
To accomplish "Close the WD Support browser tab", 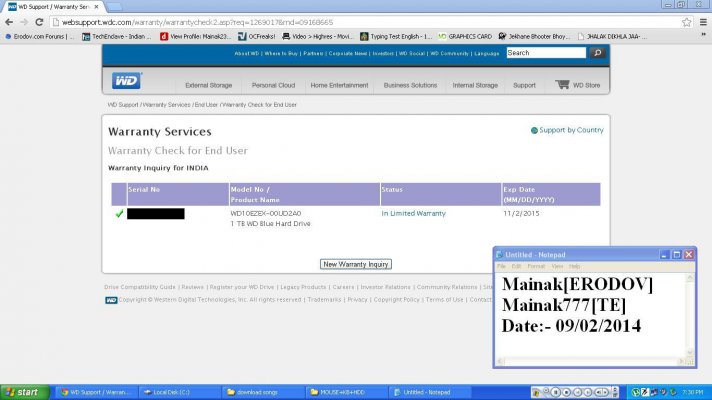I will 96,7.
